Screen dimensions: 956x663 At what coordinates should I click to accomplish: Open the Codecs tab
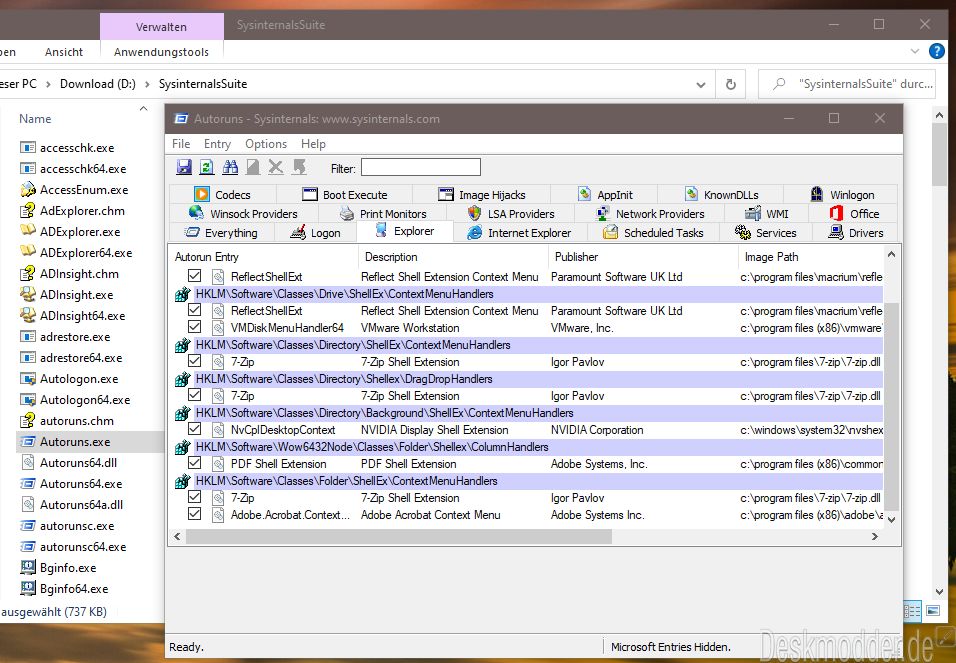223,195
